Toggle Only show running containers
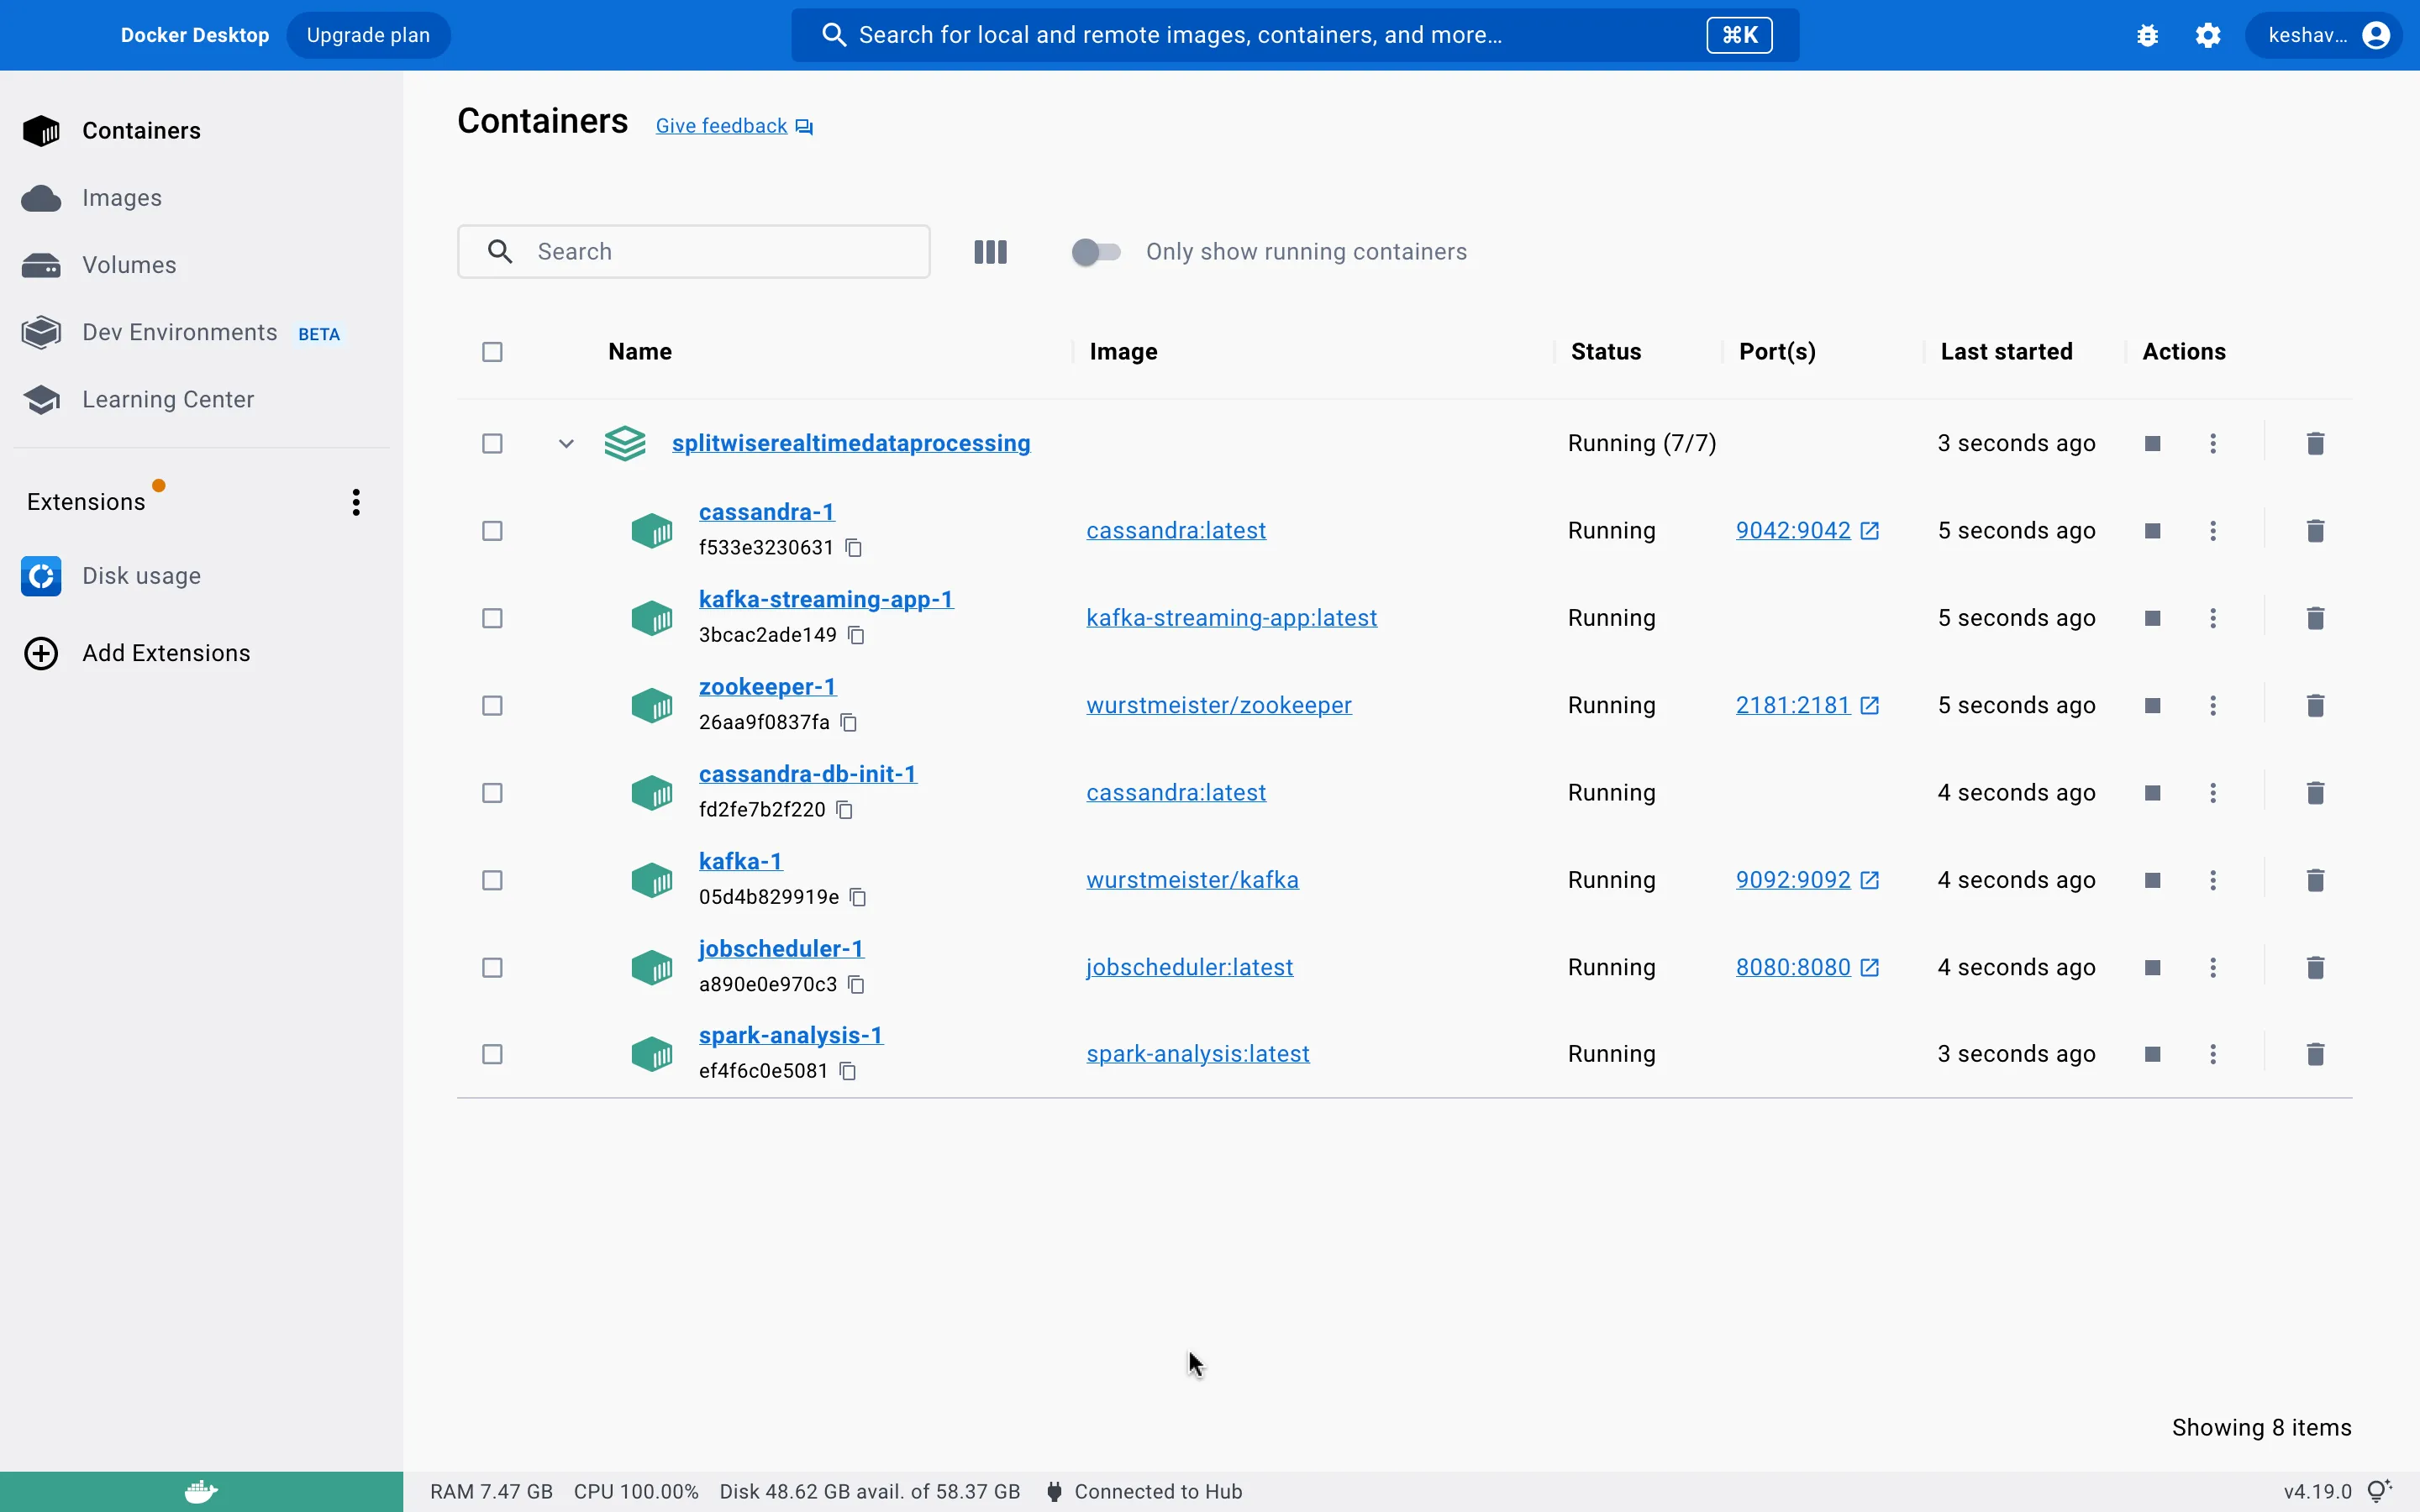 (1096, 252)
